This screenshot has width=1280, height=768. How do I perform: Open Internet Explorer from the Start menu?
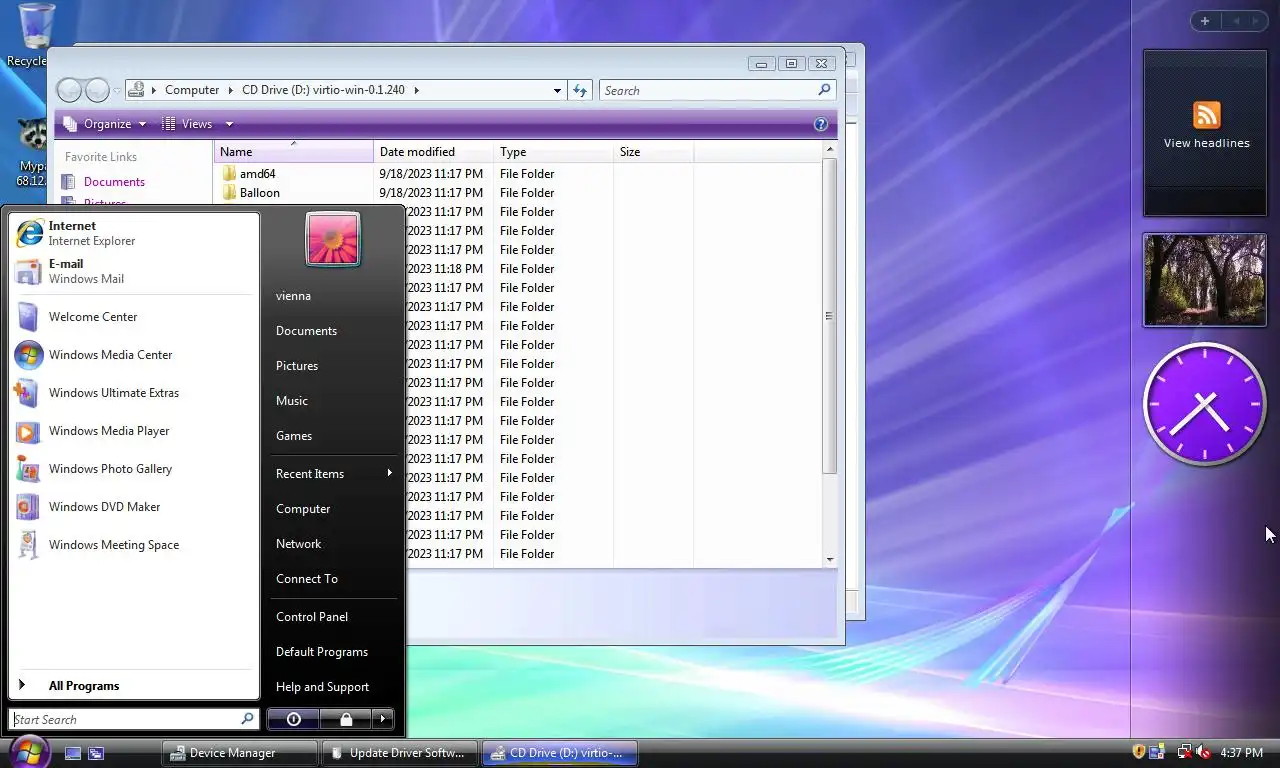(x=133, y=233)
